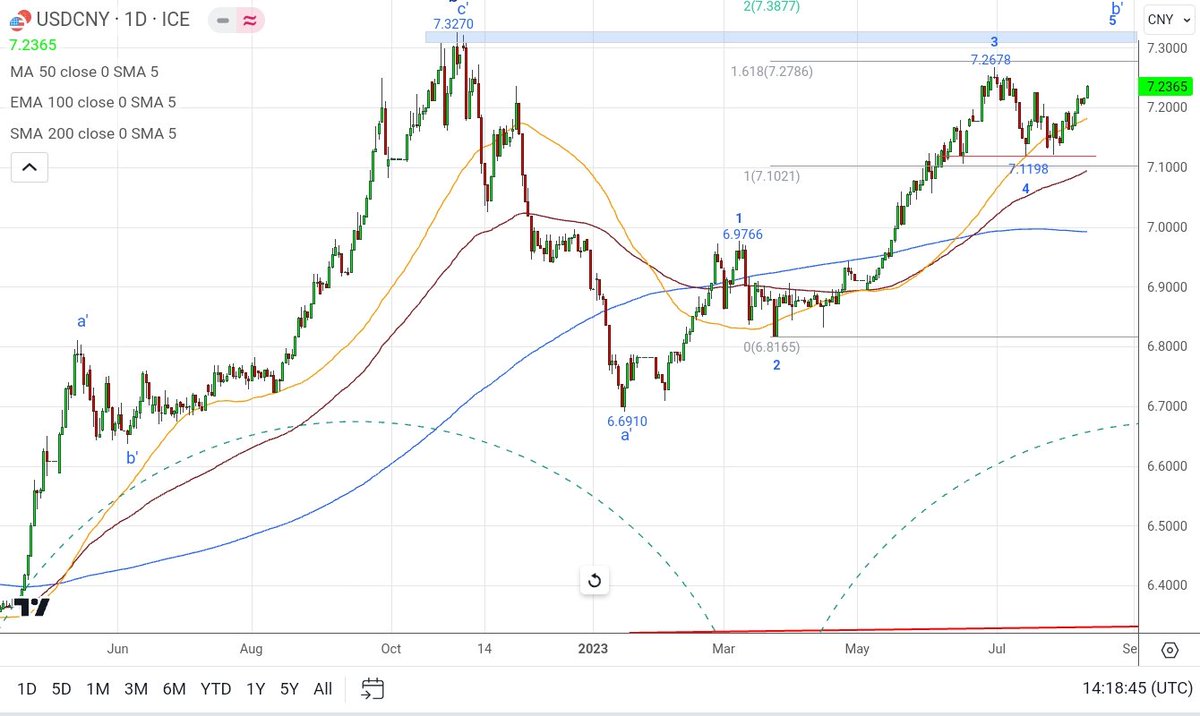
Task: Select the 1M time range
Action: (98, 688)
